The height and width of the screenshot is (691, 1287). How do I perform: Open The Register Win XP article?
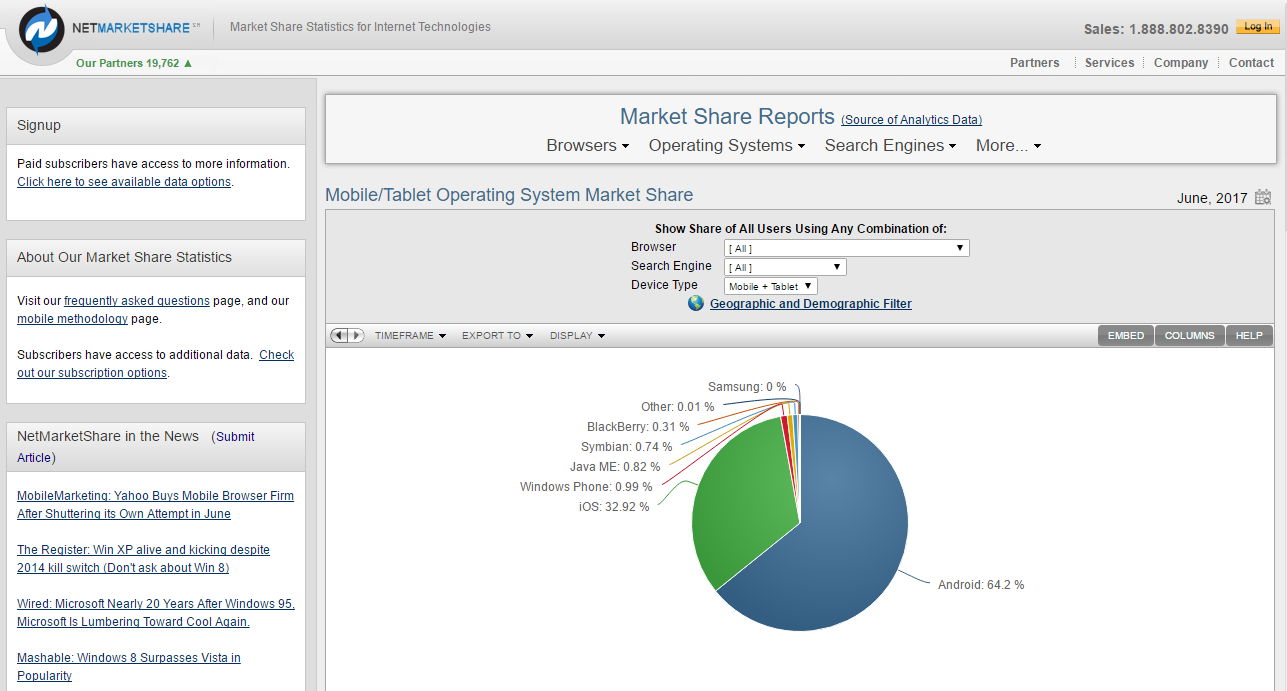(143, 559)
